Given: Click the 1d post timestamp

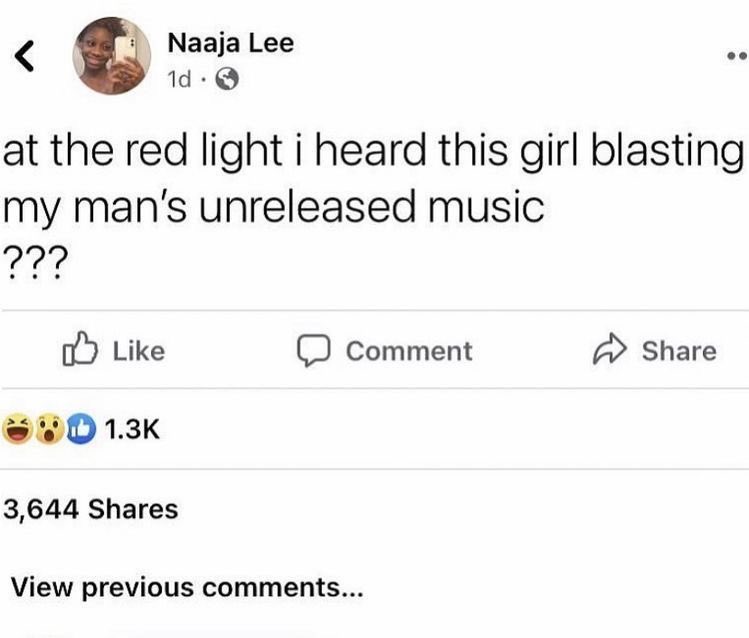Looking at the screenshot, I should click(179, 80).
